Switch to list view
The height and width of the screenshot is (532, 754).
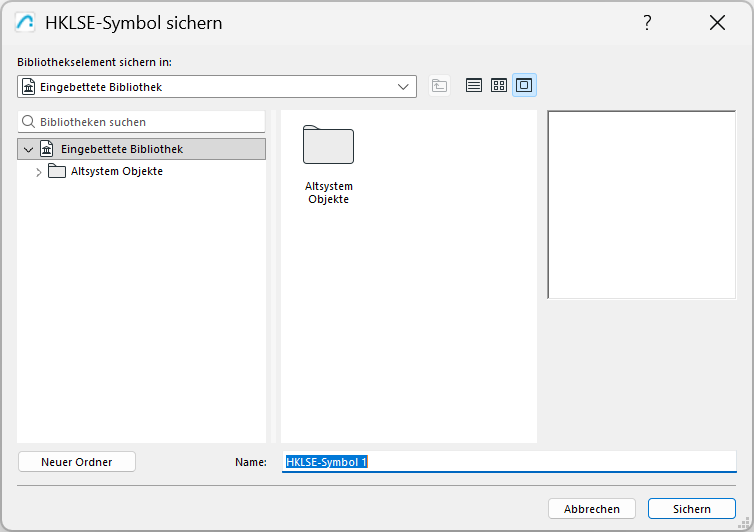pos(474,86)
